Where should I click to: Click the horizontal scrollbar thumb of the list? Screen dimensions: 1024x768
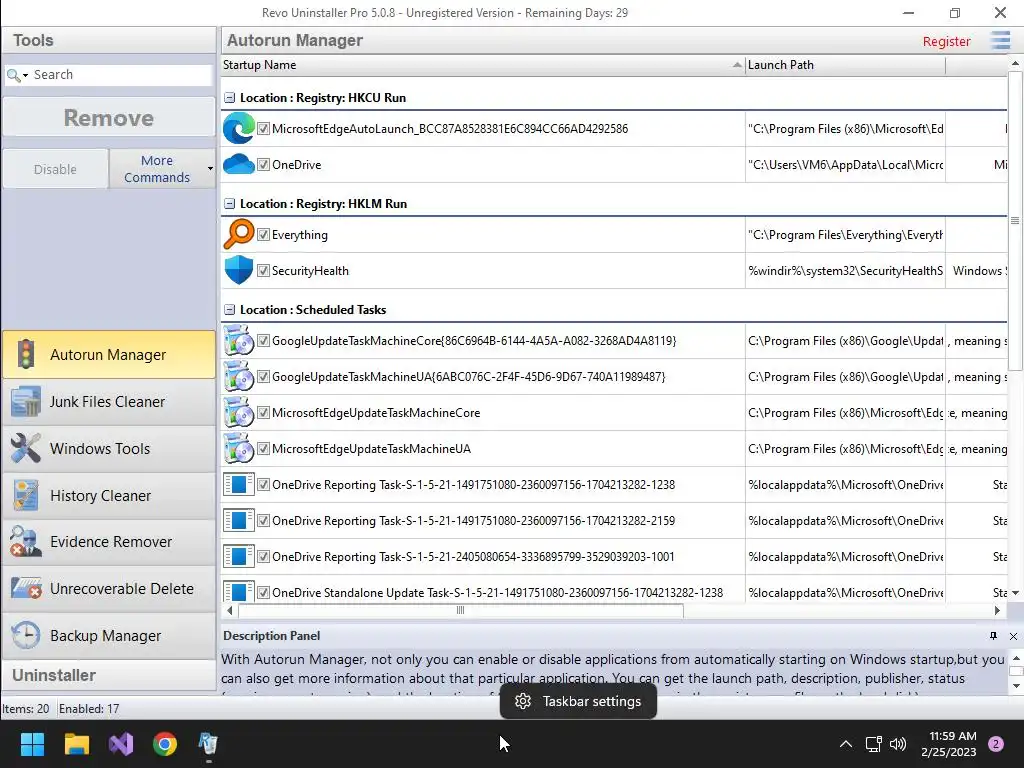click(x=460, y=611)
